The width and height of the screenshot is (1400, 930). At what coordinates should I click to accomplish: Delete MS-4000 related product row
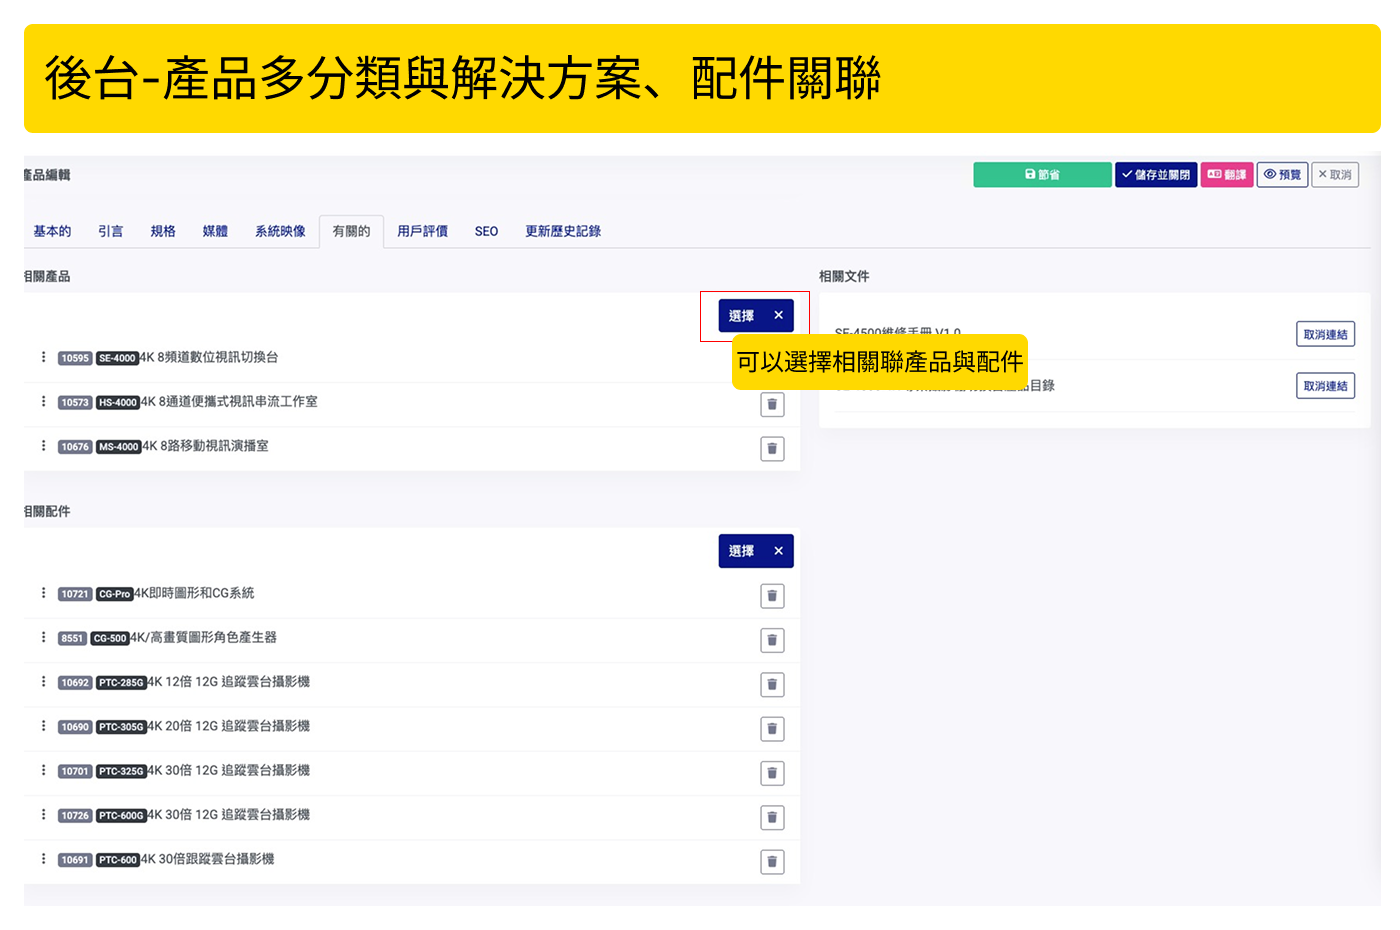click(x=772, y=449)
